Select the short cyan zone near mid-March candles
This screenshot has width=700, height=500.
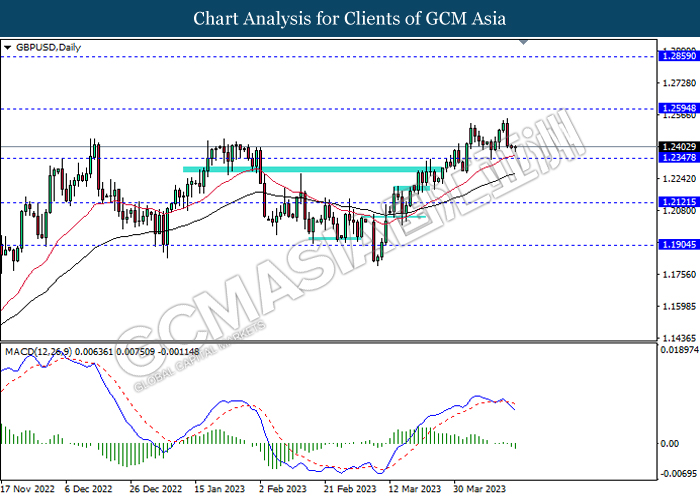click(412, 188)
